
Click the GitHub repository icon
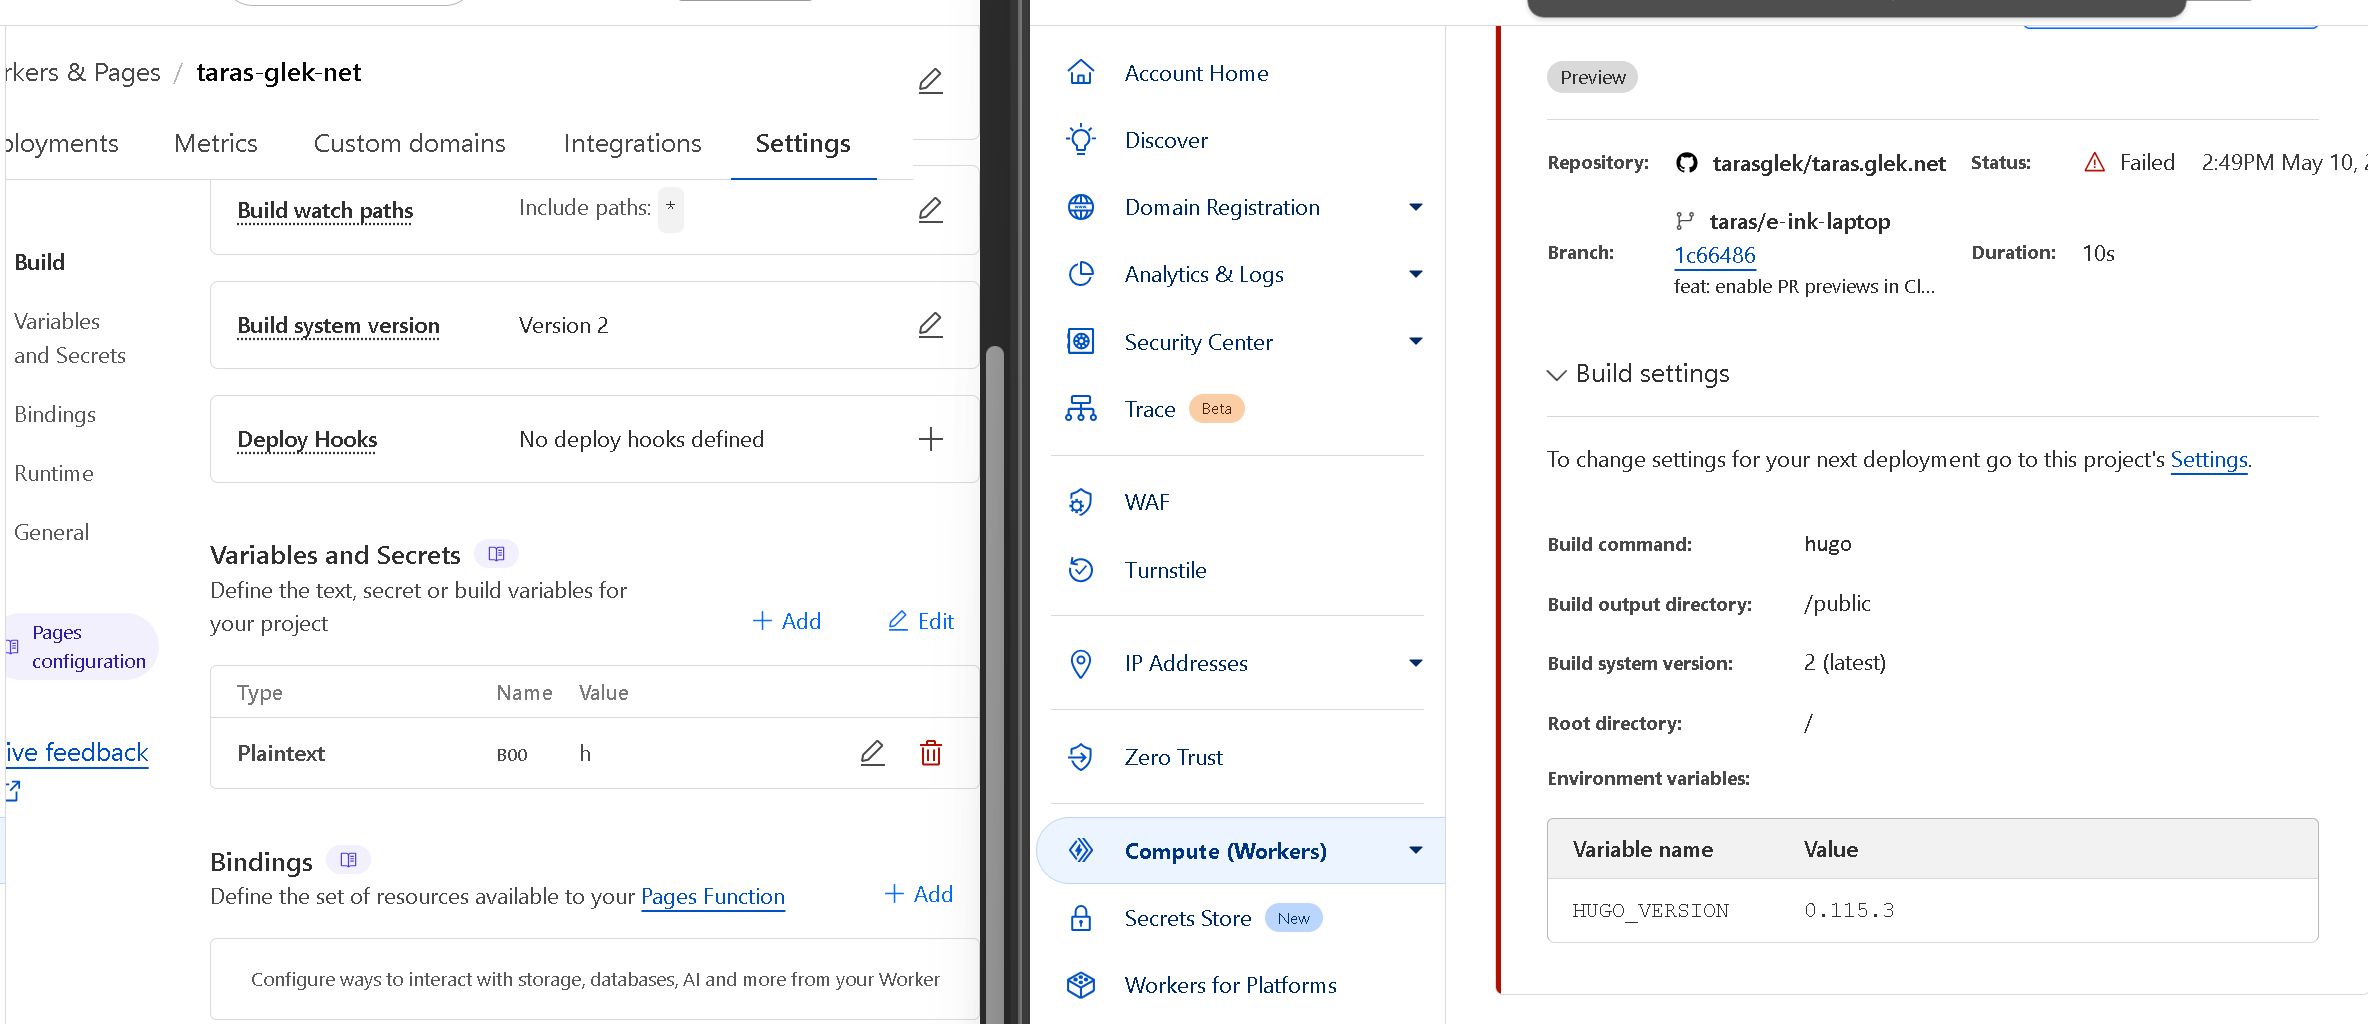(x=1687, y=163)
